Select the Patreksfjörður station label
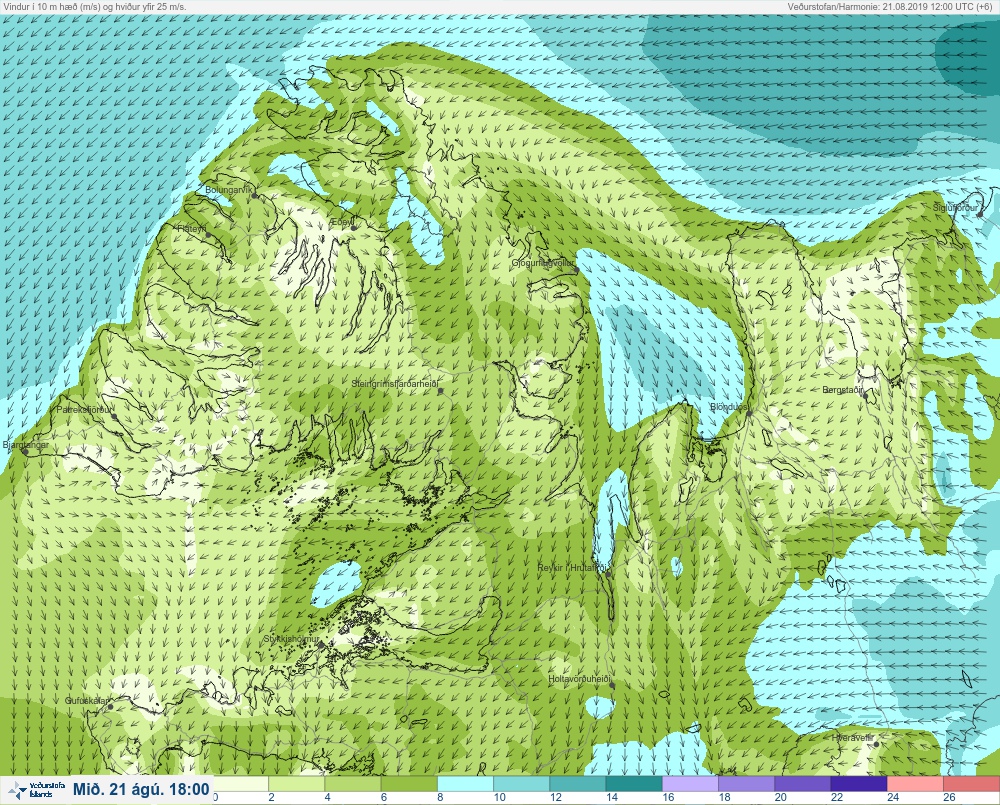The image size is (1000, 805). (x=84, y=410)
